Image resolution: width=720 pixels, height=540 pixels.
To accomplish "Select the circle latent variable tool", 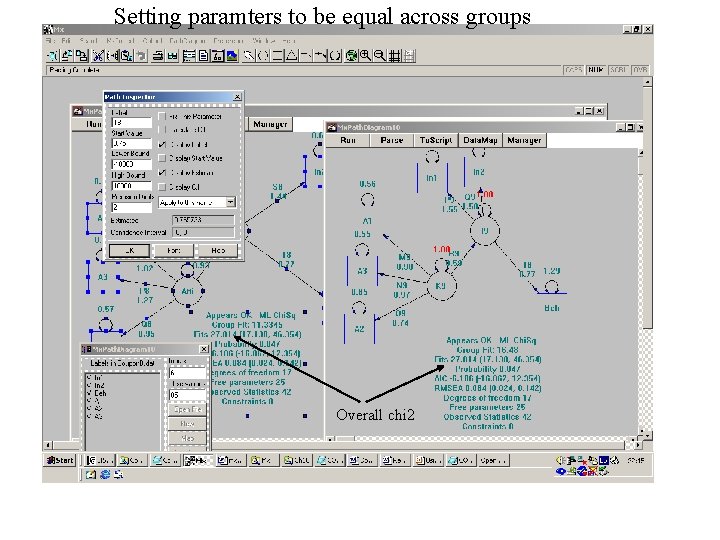I will point(263,56).
